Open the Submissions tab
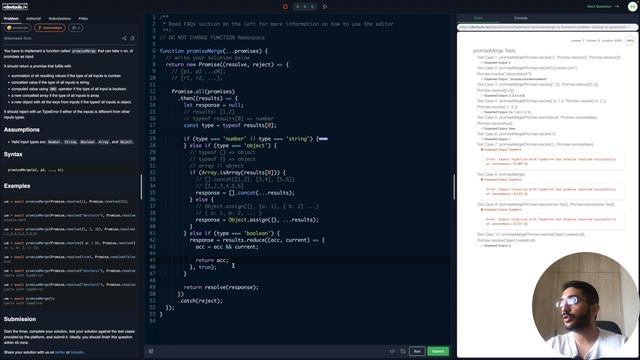The image size is (640, 360). click(60, 18)
